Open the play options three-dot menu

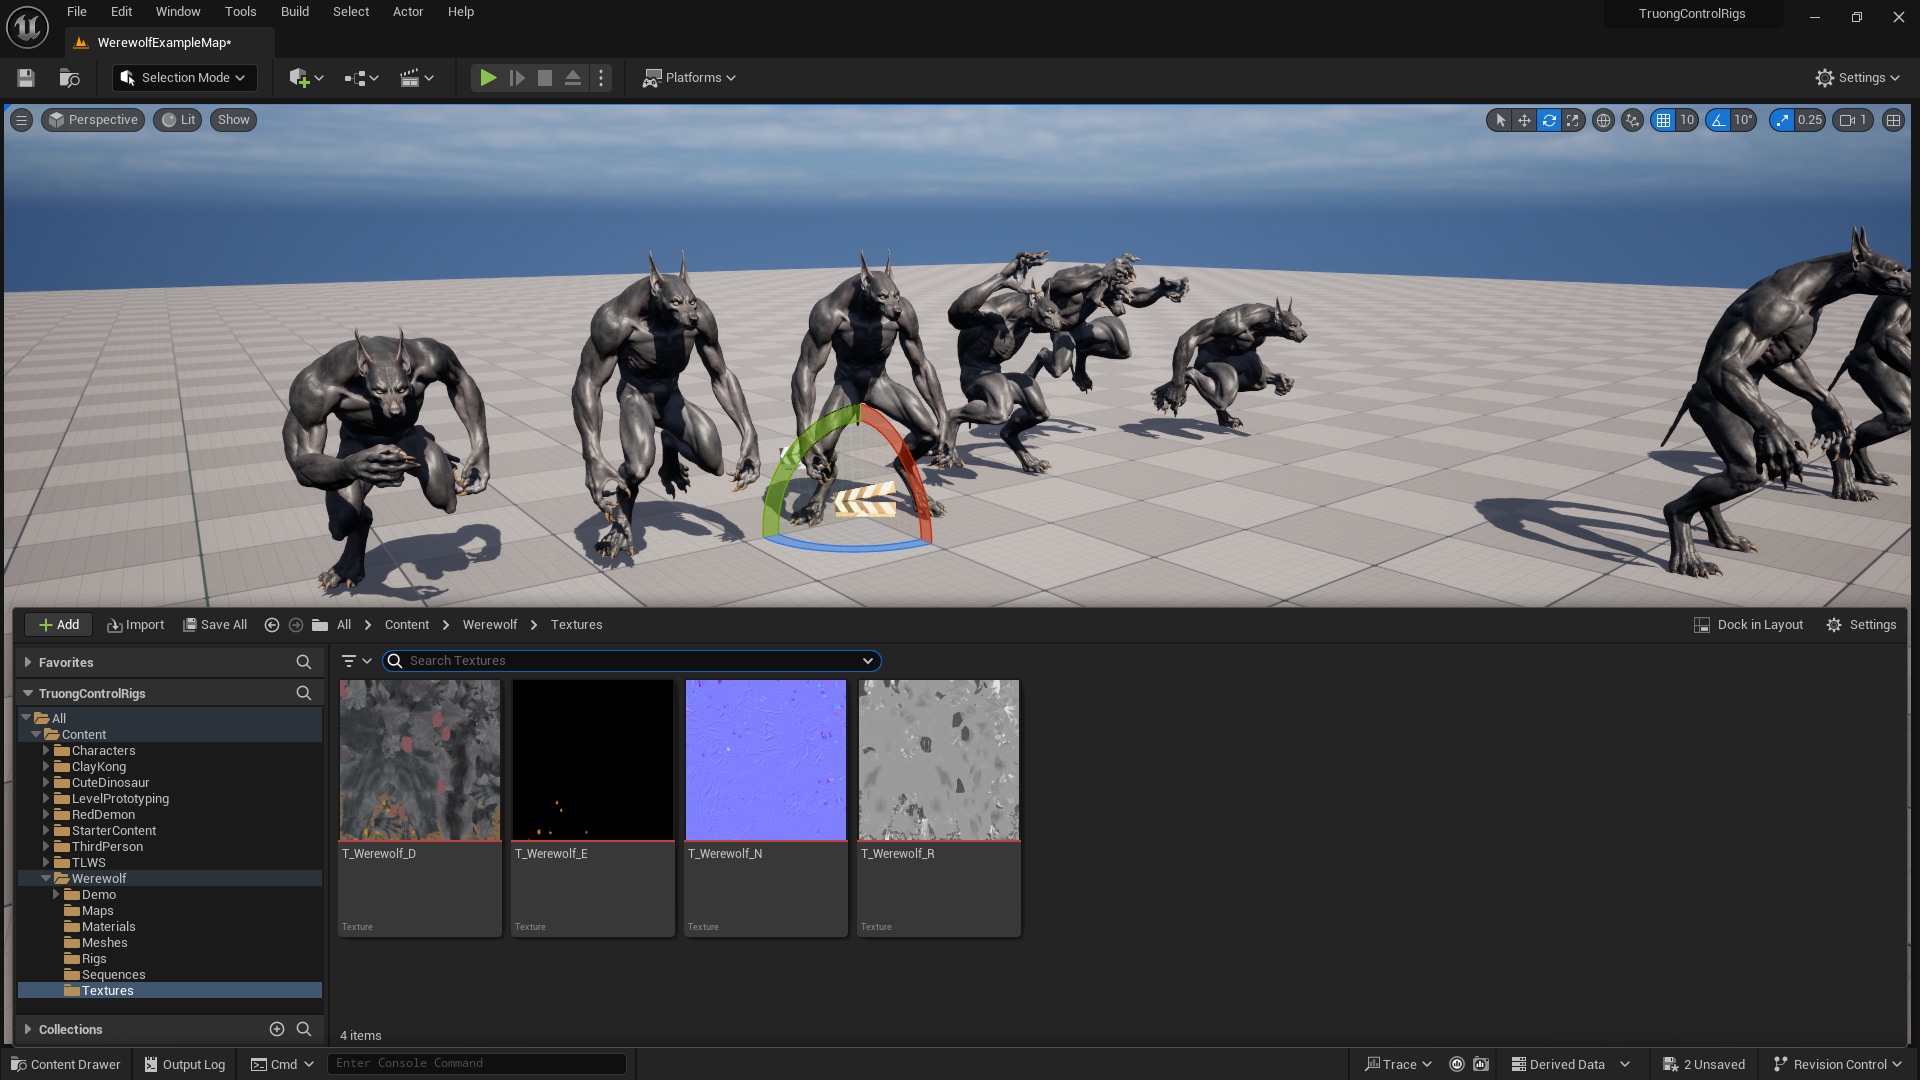click(601, 78)
